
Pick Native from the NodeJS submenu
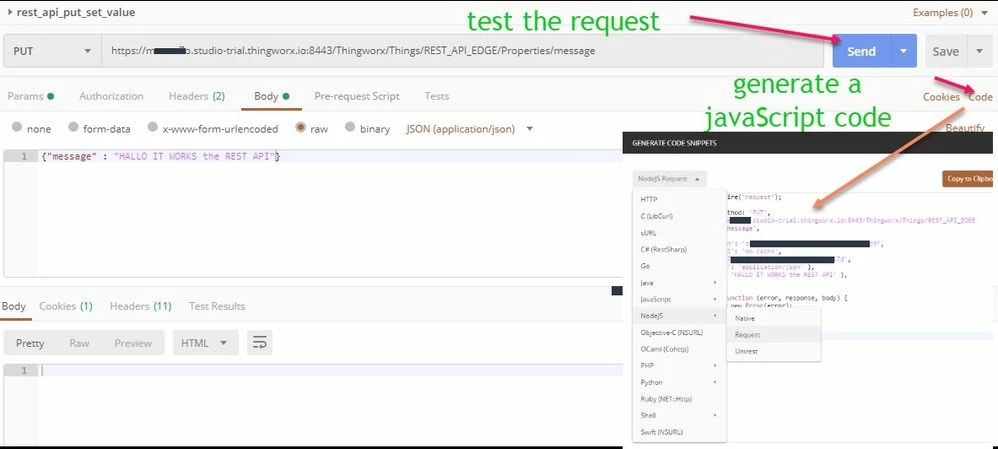(x=773, y=318)
